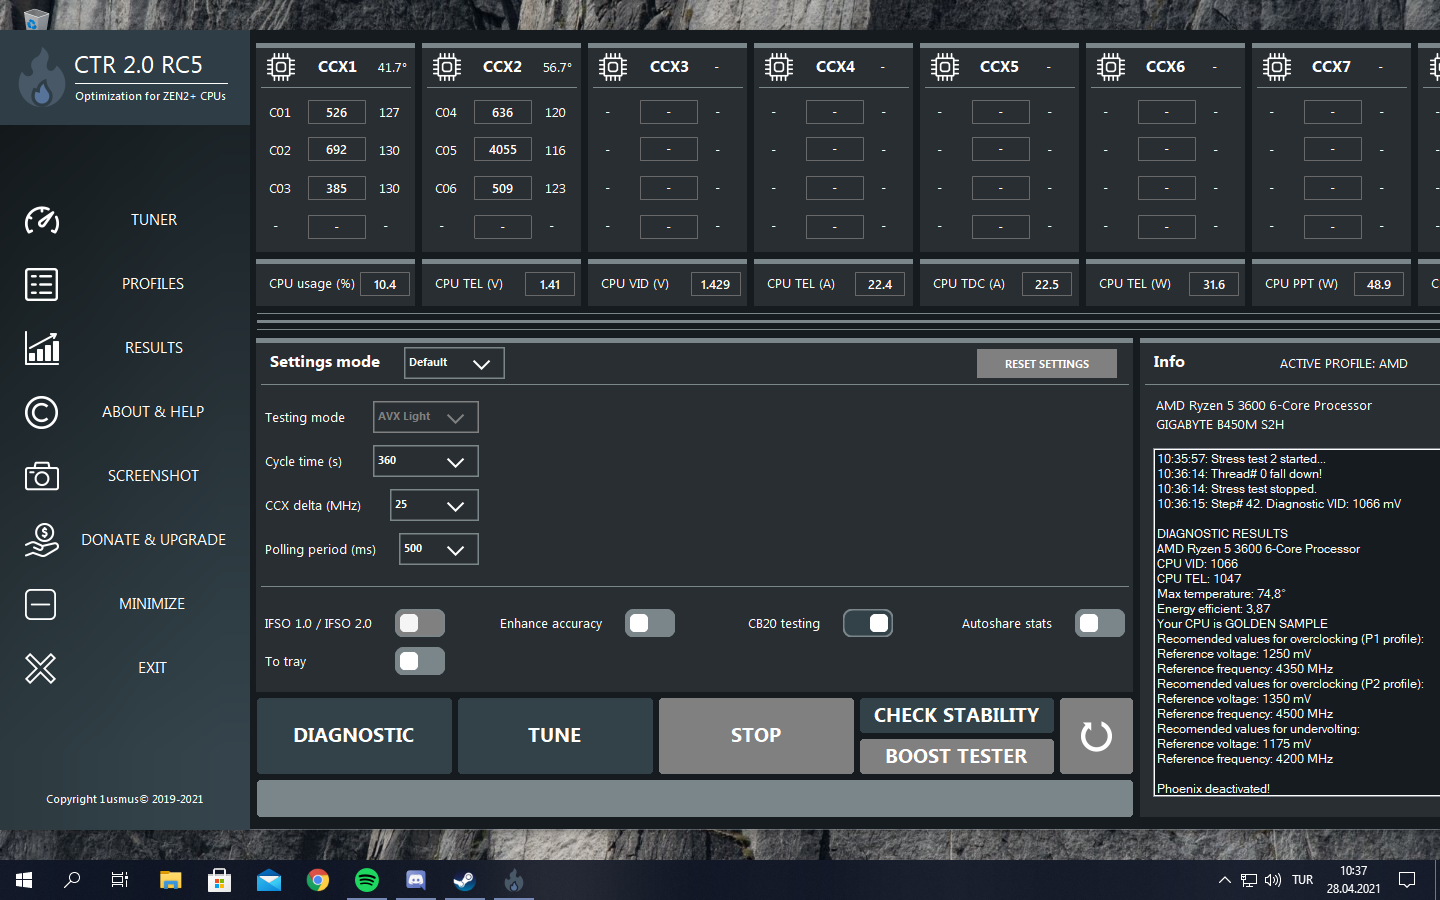The width and height of the screenshot is (1440, 900).
Task: Select the CCX3 chip icon
Action: pos(613,67)
